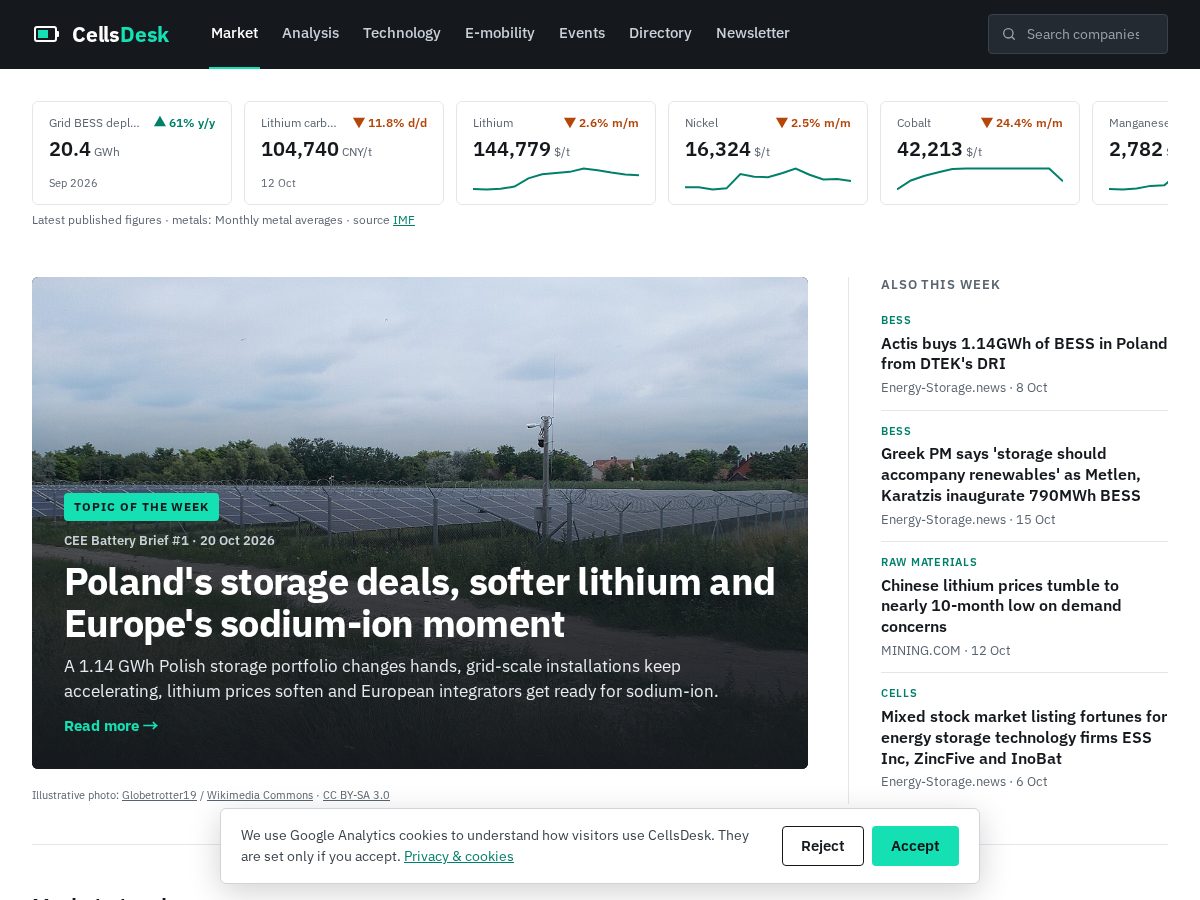Click the 2.6% m/m Lithium change indicator

pyautogui.click(x=601, y=123)
